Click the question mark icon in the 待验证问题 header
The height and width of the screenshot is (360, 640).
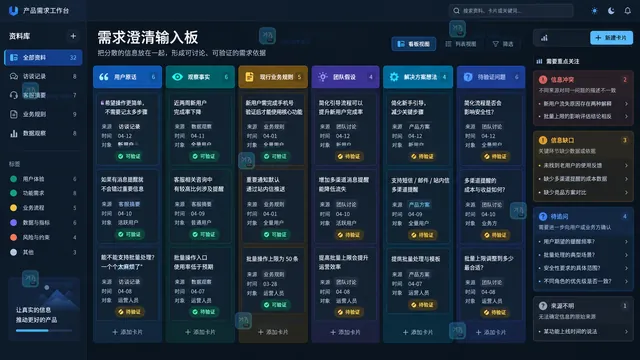pyautogui.click(x=468, y=77)
